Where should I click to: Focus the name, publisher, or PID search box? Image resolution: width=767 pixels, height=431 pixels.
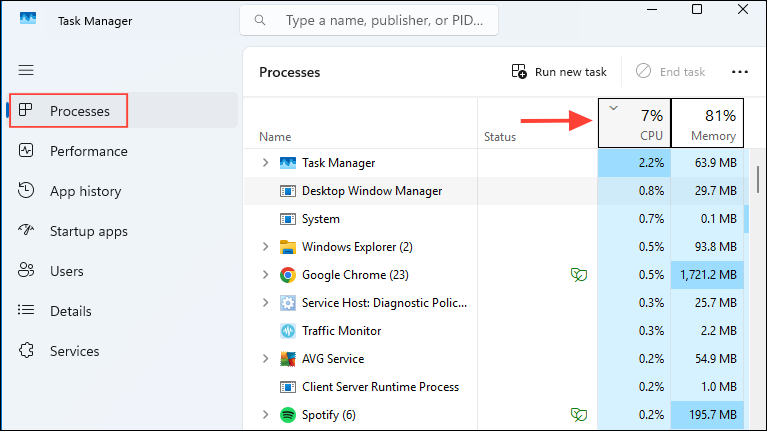[x=369, y=20]
